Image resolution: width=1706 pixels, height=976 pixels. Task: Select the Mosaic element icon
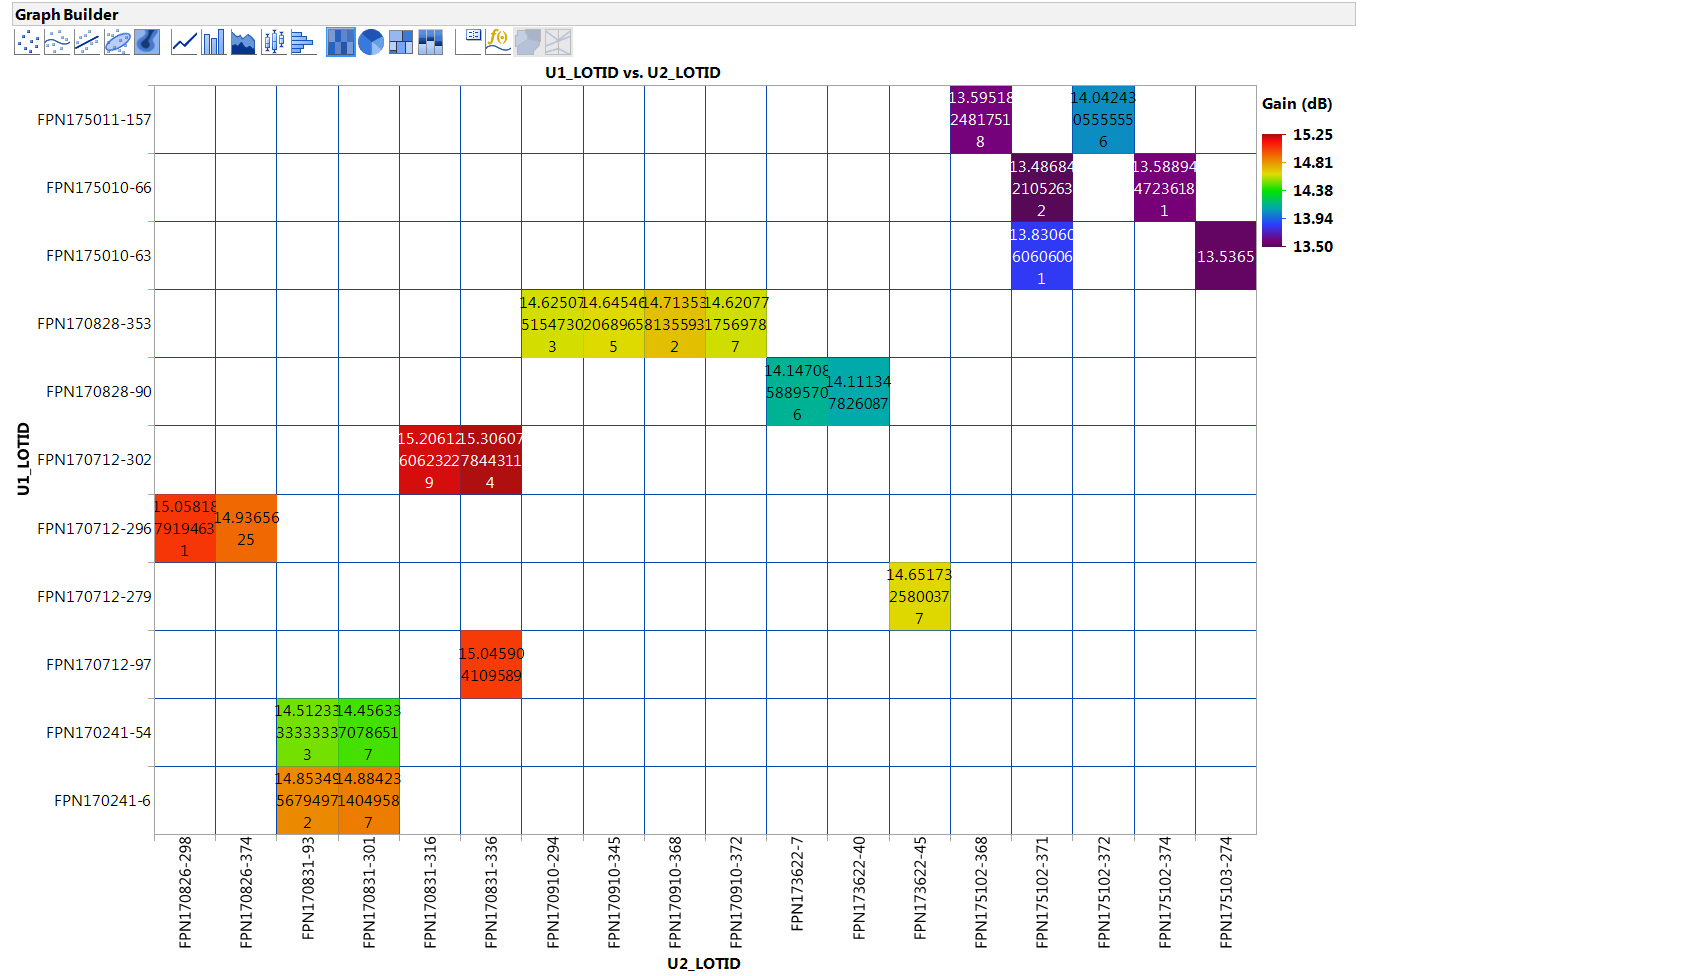coord(429,42)
